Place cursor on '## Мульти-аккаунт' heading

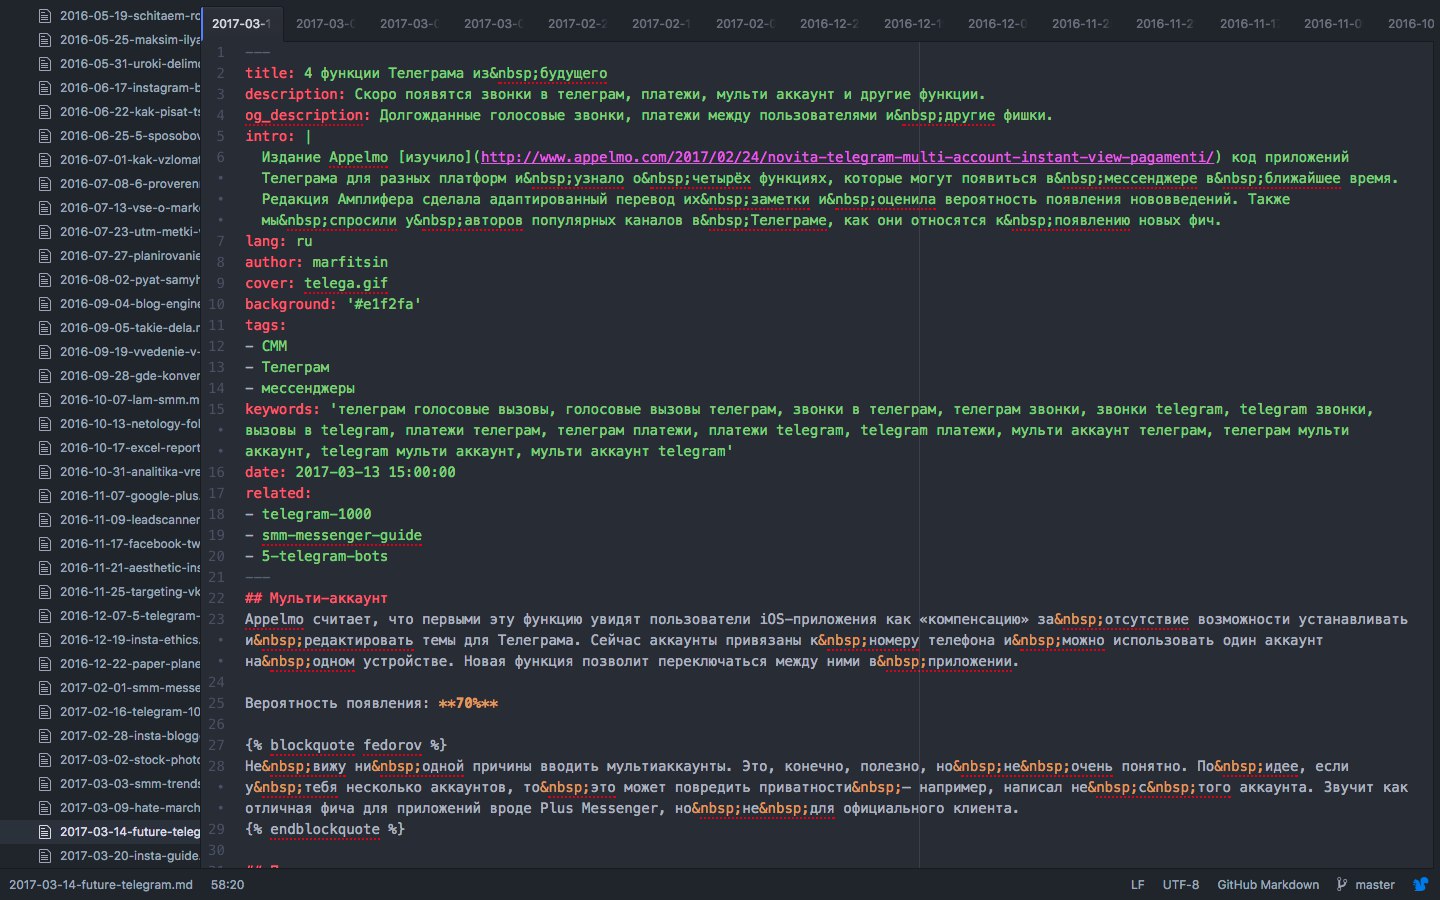click(316, 598)
